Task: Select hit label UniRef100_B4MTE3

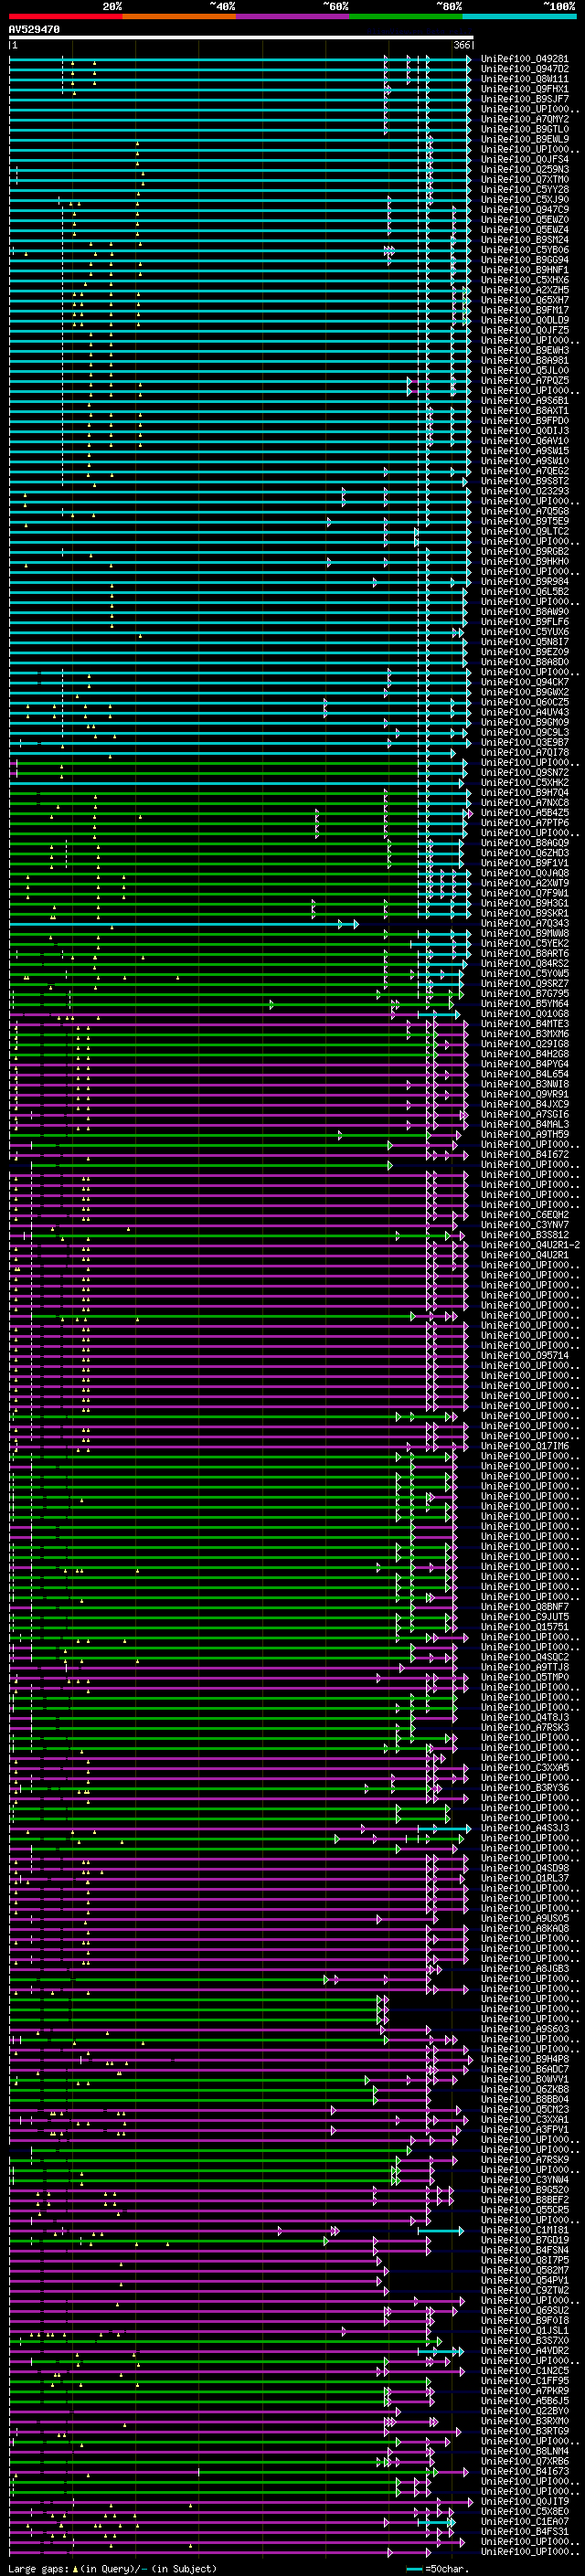Action: pyautogui.click(x=524, y=1024)
